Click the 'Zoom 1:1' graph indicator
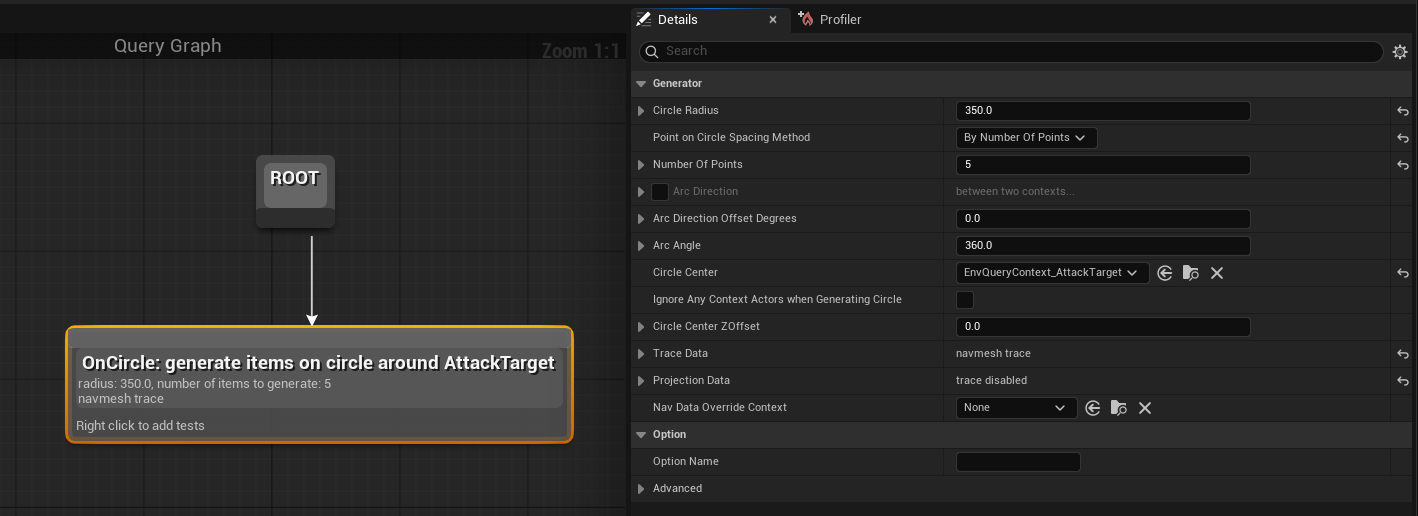This screenshot has width=1418, height=516. pyautogui.click(x=581, y=50)
